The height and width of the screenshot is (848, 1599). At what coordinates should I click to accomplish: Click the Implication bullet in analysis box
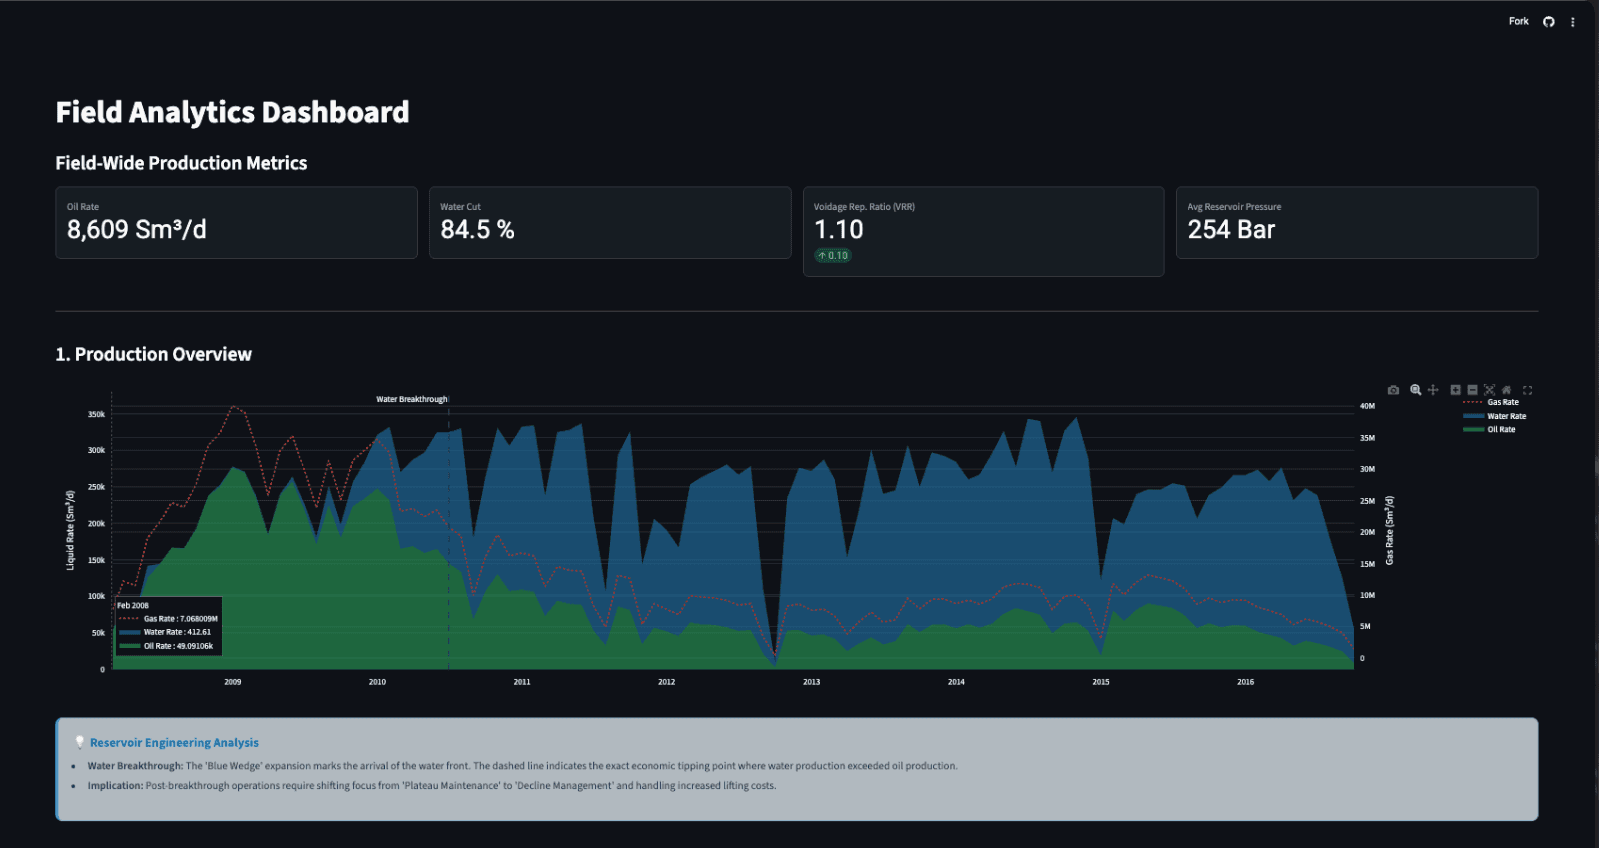tap(431, 786)
